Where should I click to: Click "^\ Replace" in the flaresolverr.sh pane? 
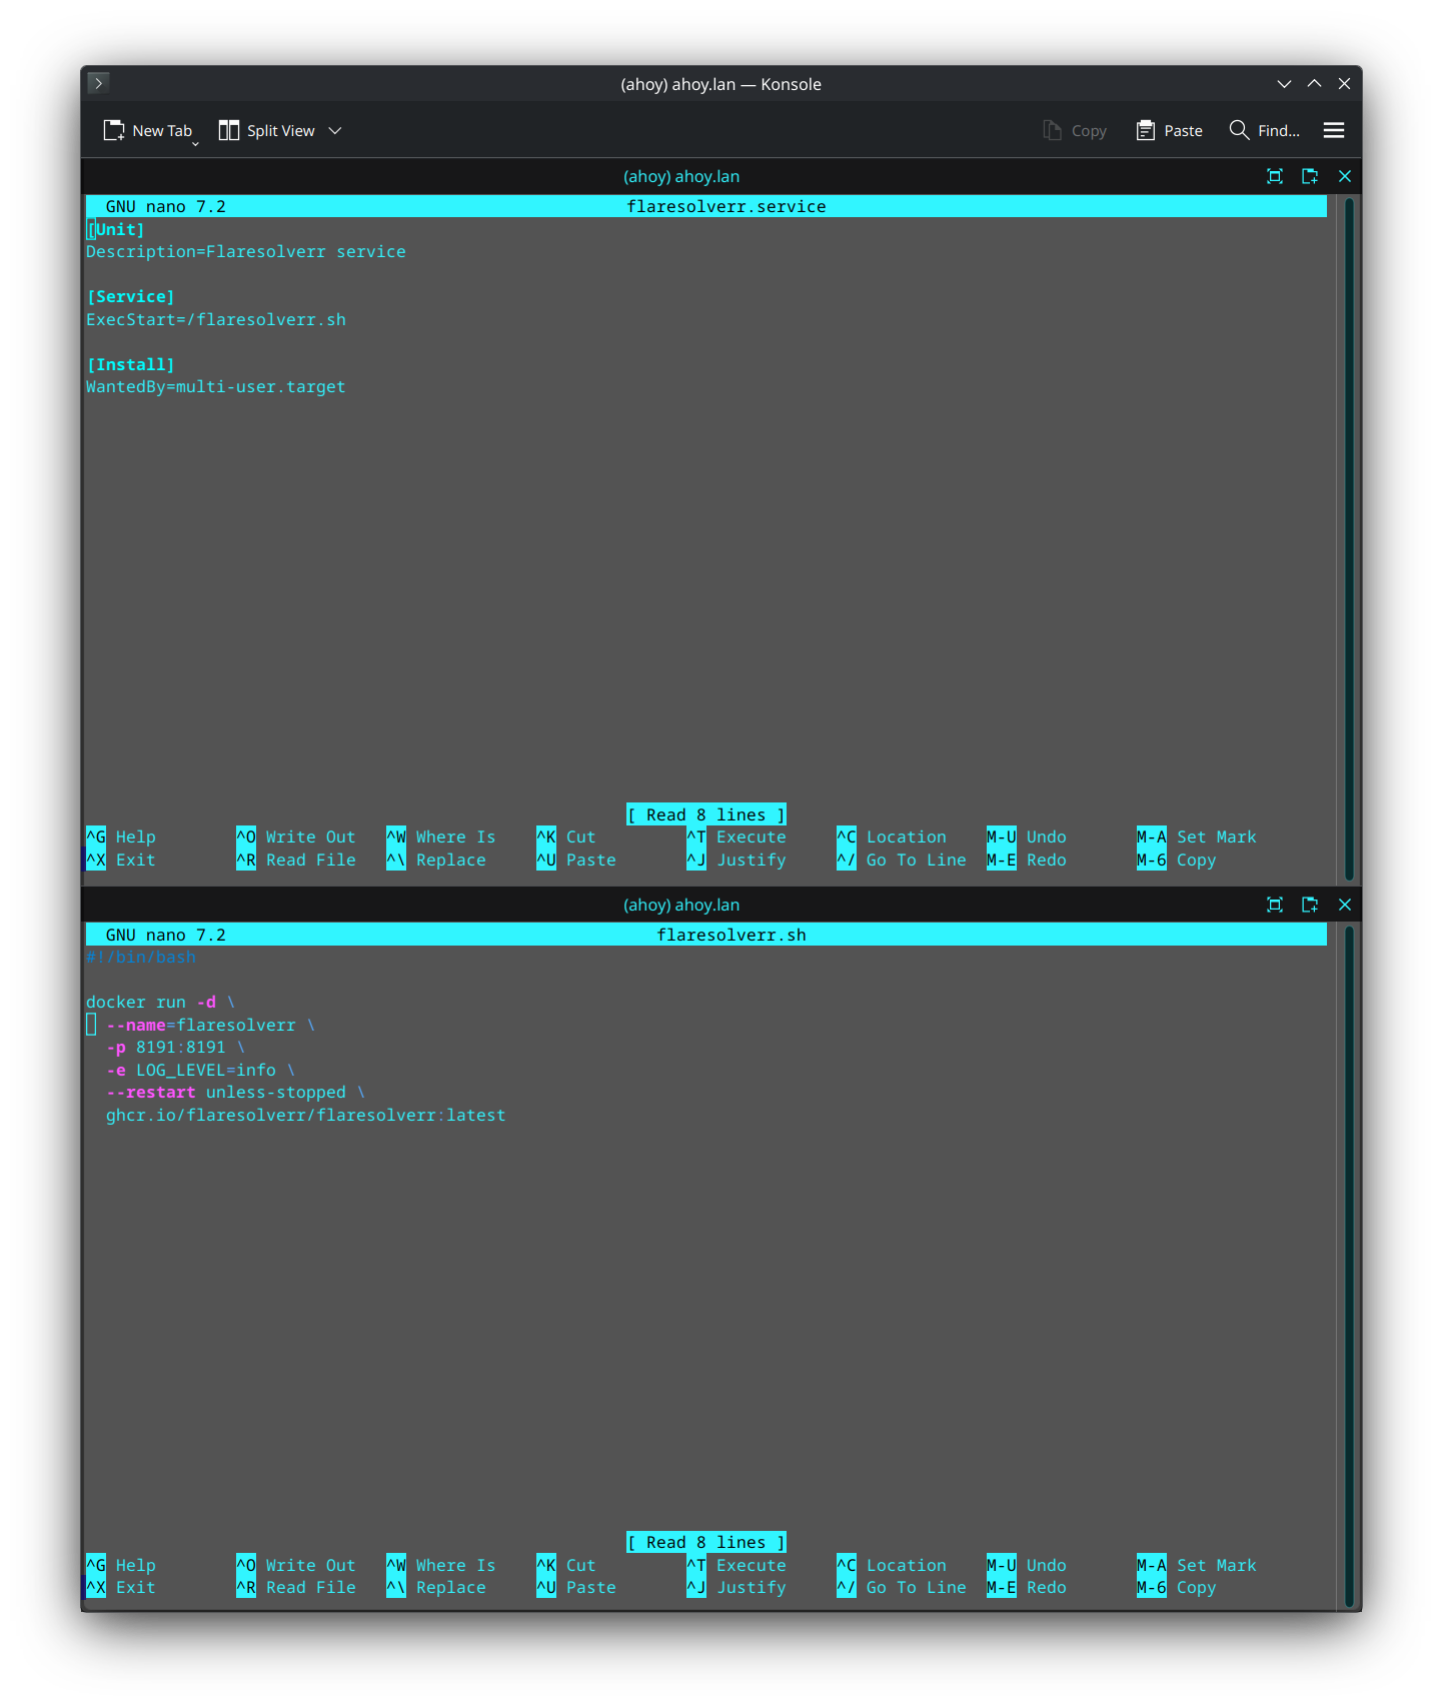coord(436,1588)
